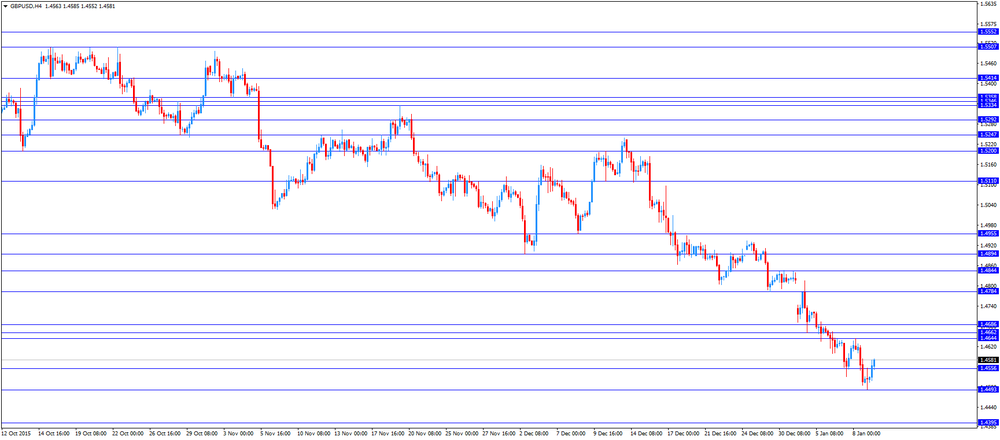Click the black current price label 1.4581
The height and width of the screenshot is (440, 1000).
988,360
